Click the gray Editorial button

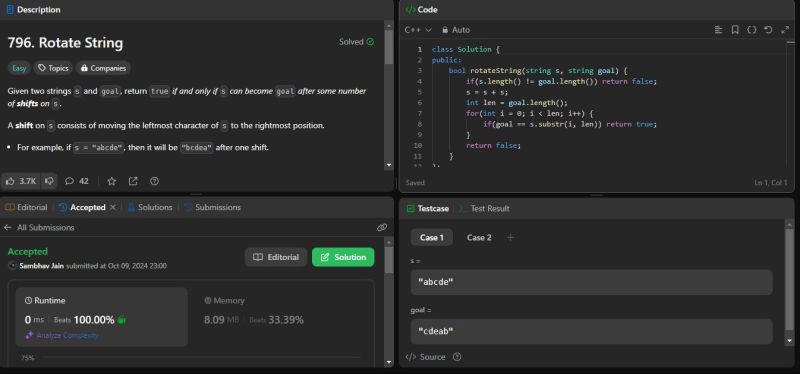pos(276,257)
